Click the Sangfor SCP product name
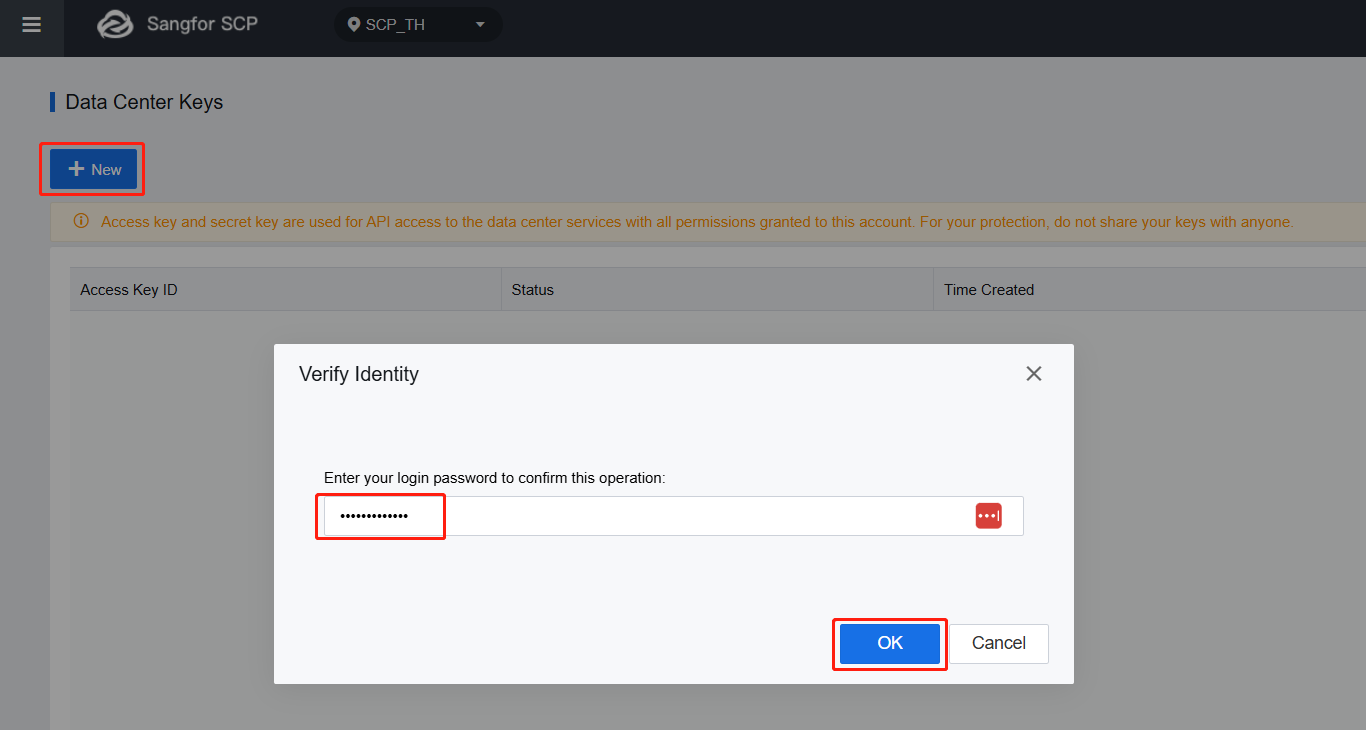 202,24
